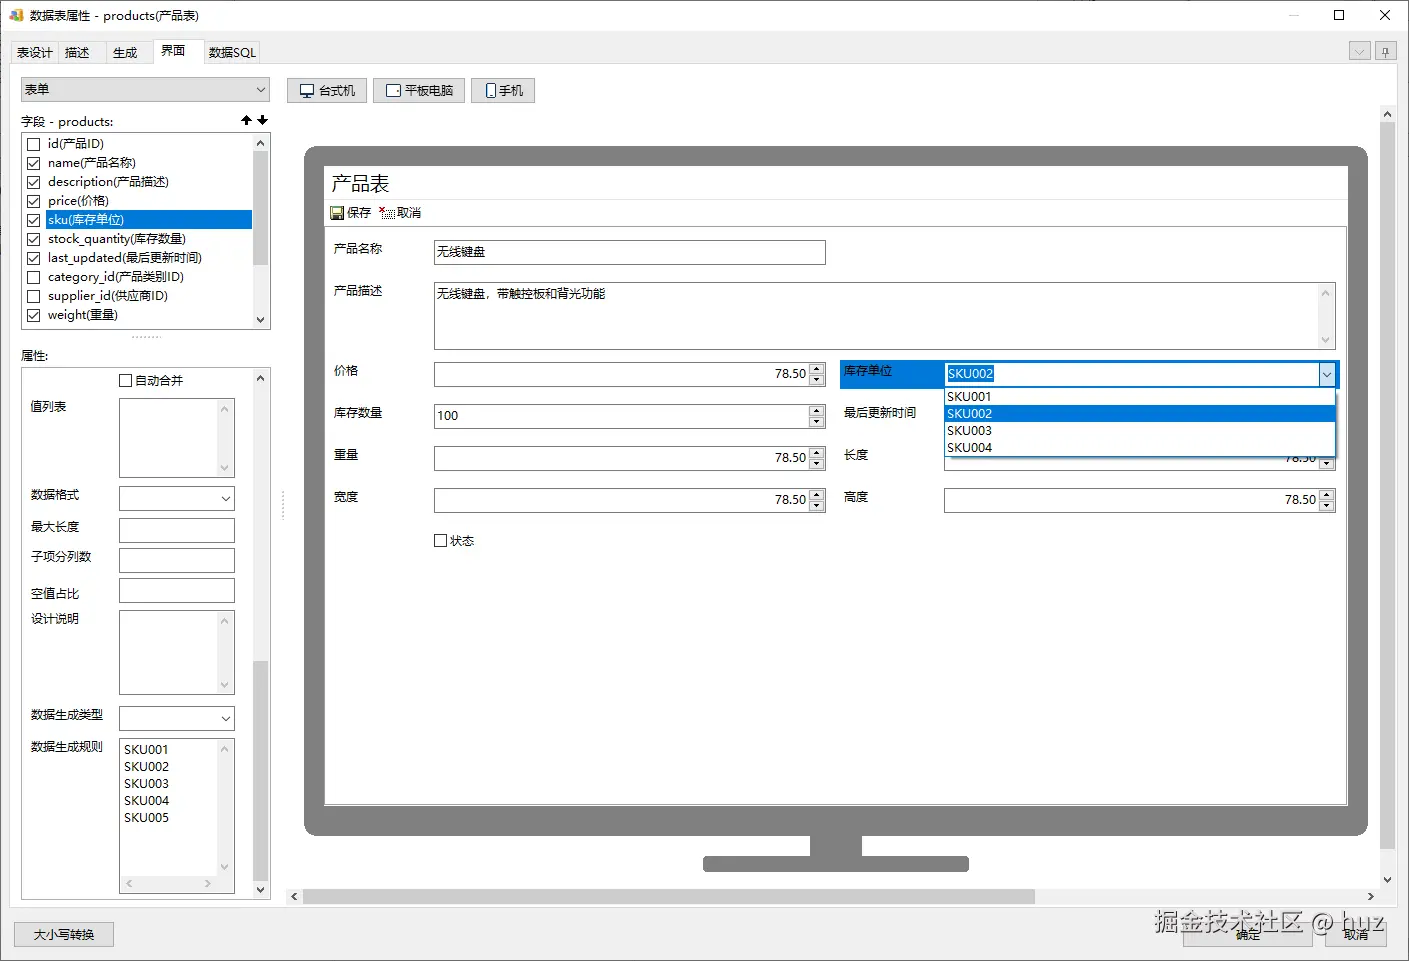Adjust the 重量 spinner control

[x=817, y=458]
